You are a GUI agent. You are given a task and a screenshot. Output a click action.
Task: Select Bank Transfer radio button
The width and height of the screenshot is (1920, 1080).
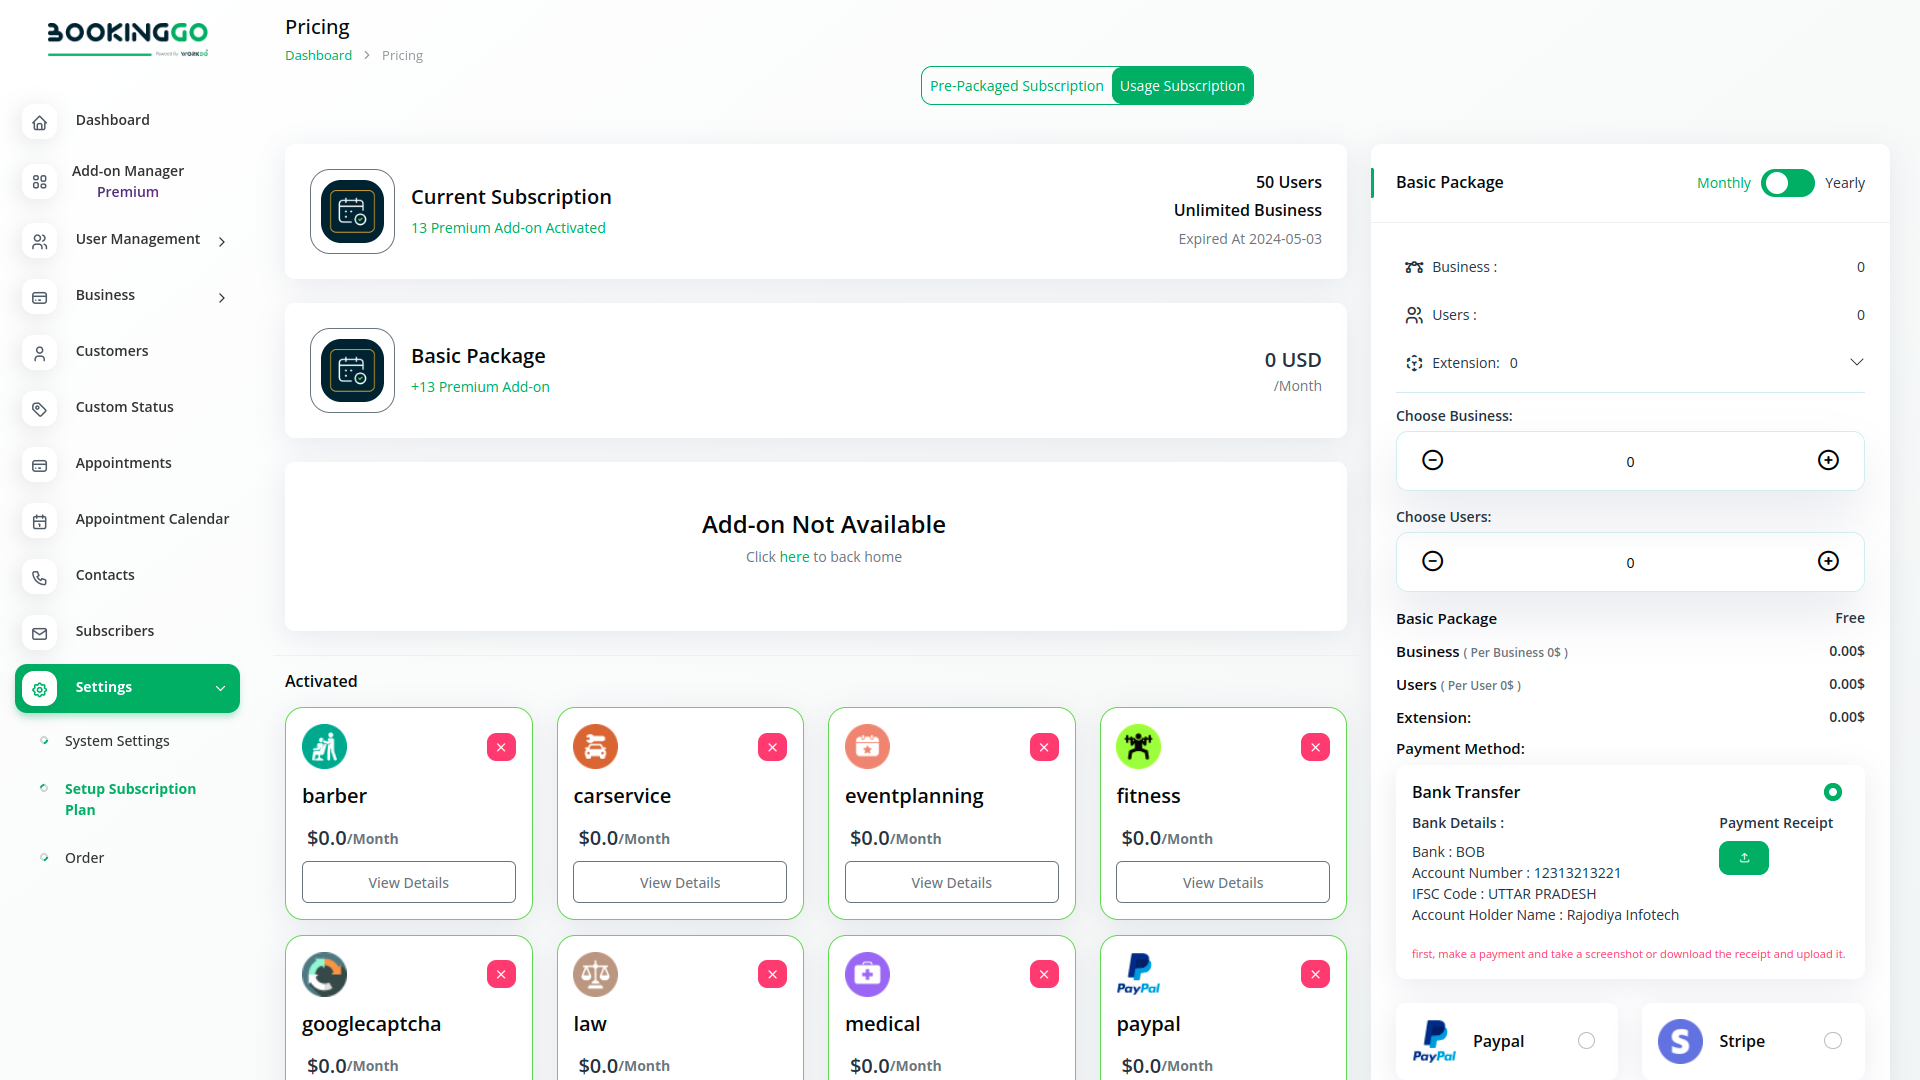coord(1832,792)
